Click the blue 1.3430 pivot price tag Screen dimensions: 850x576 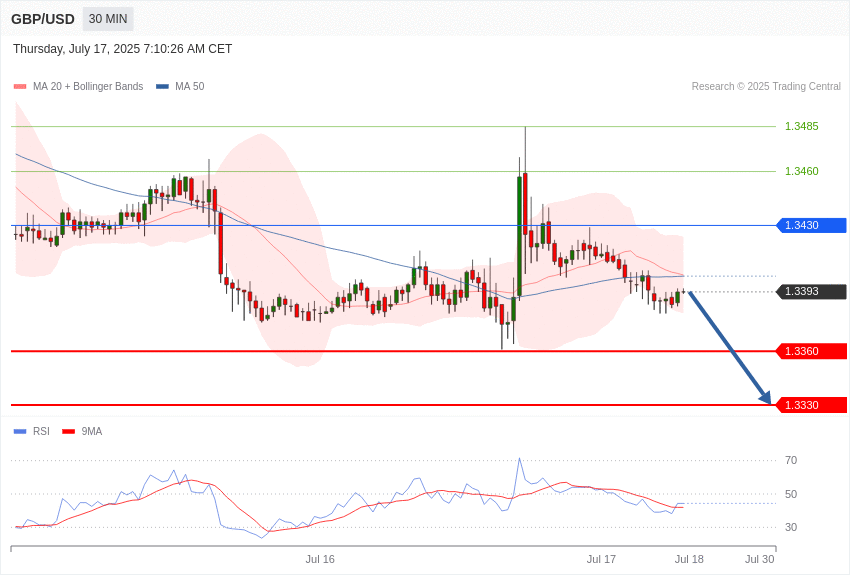click(811, 225)
